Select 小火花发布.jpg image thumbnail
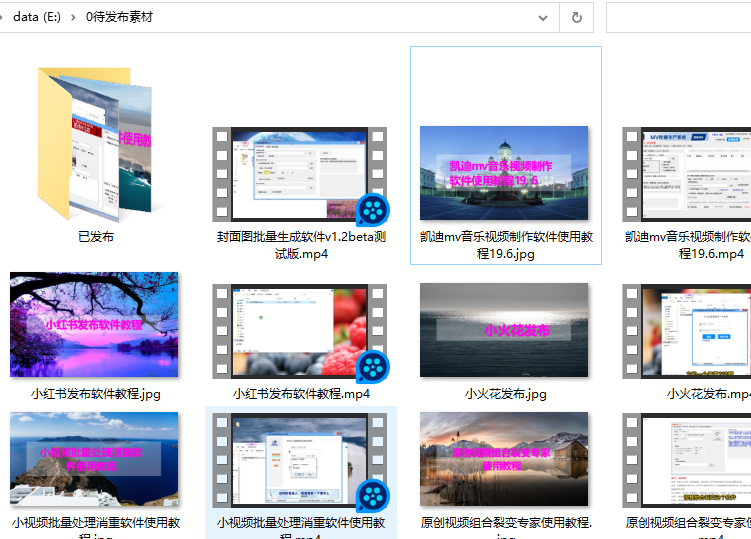 504,330
